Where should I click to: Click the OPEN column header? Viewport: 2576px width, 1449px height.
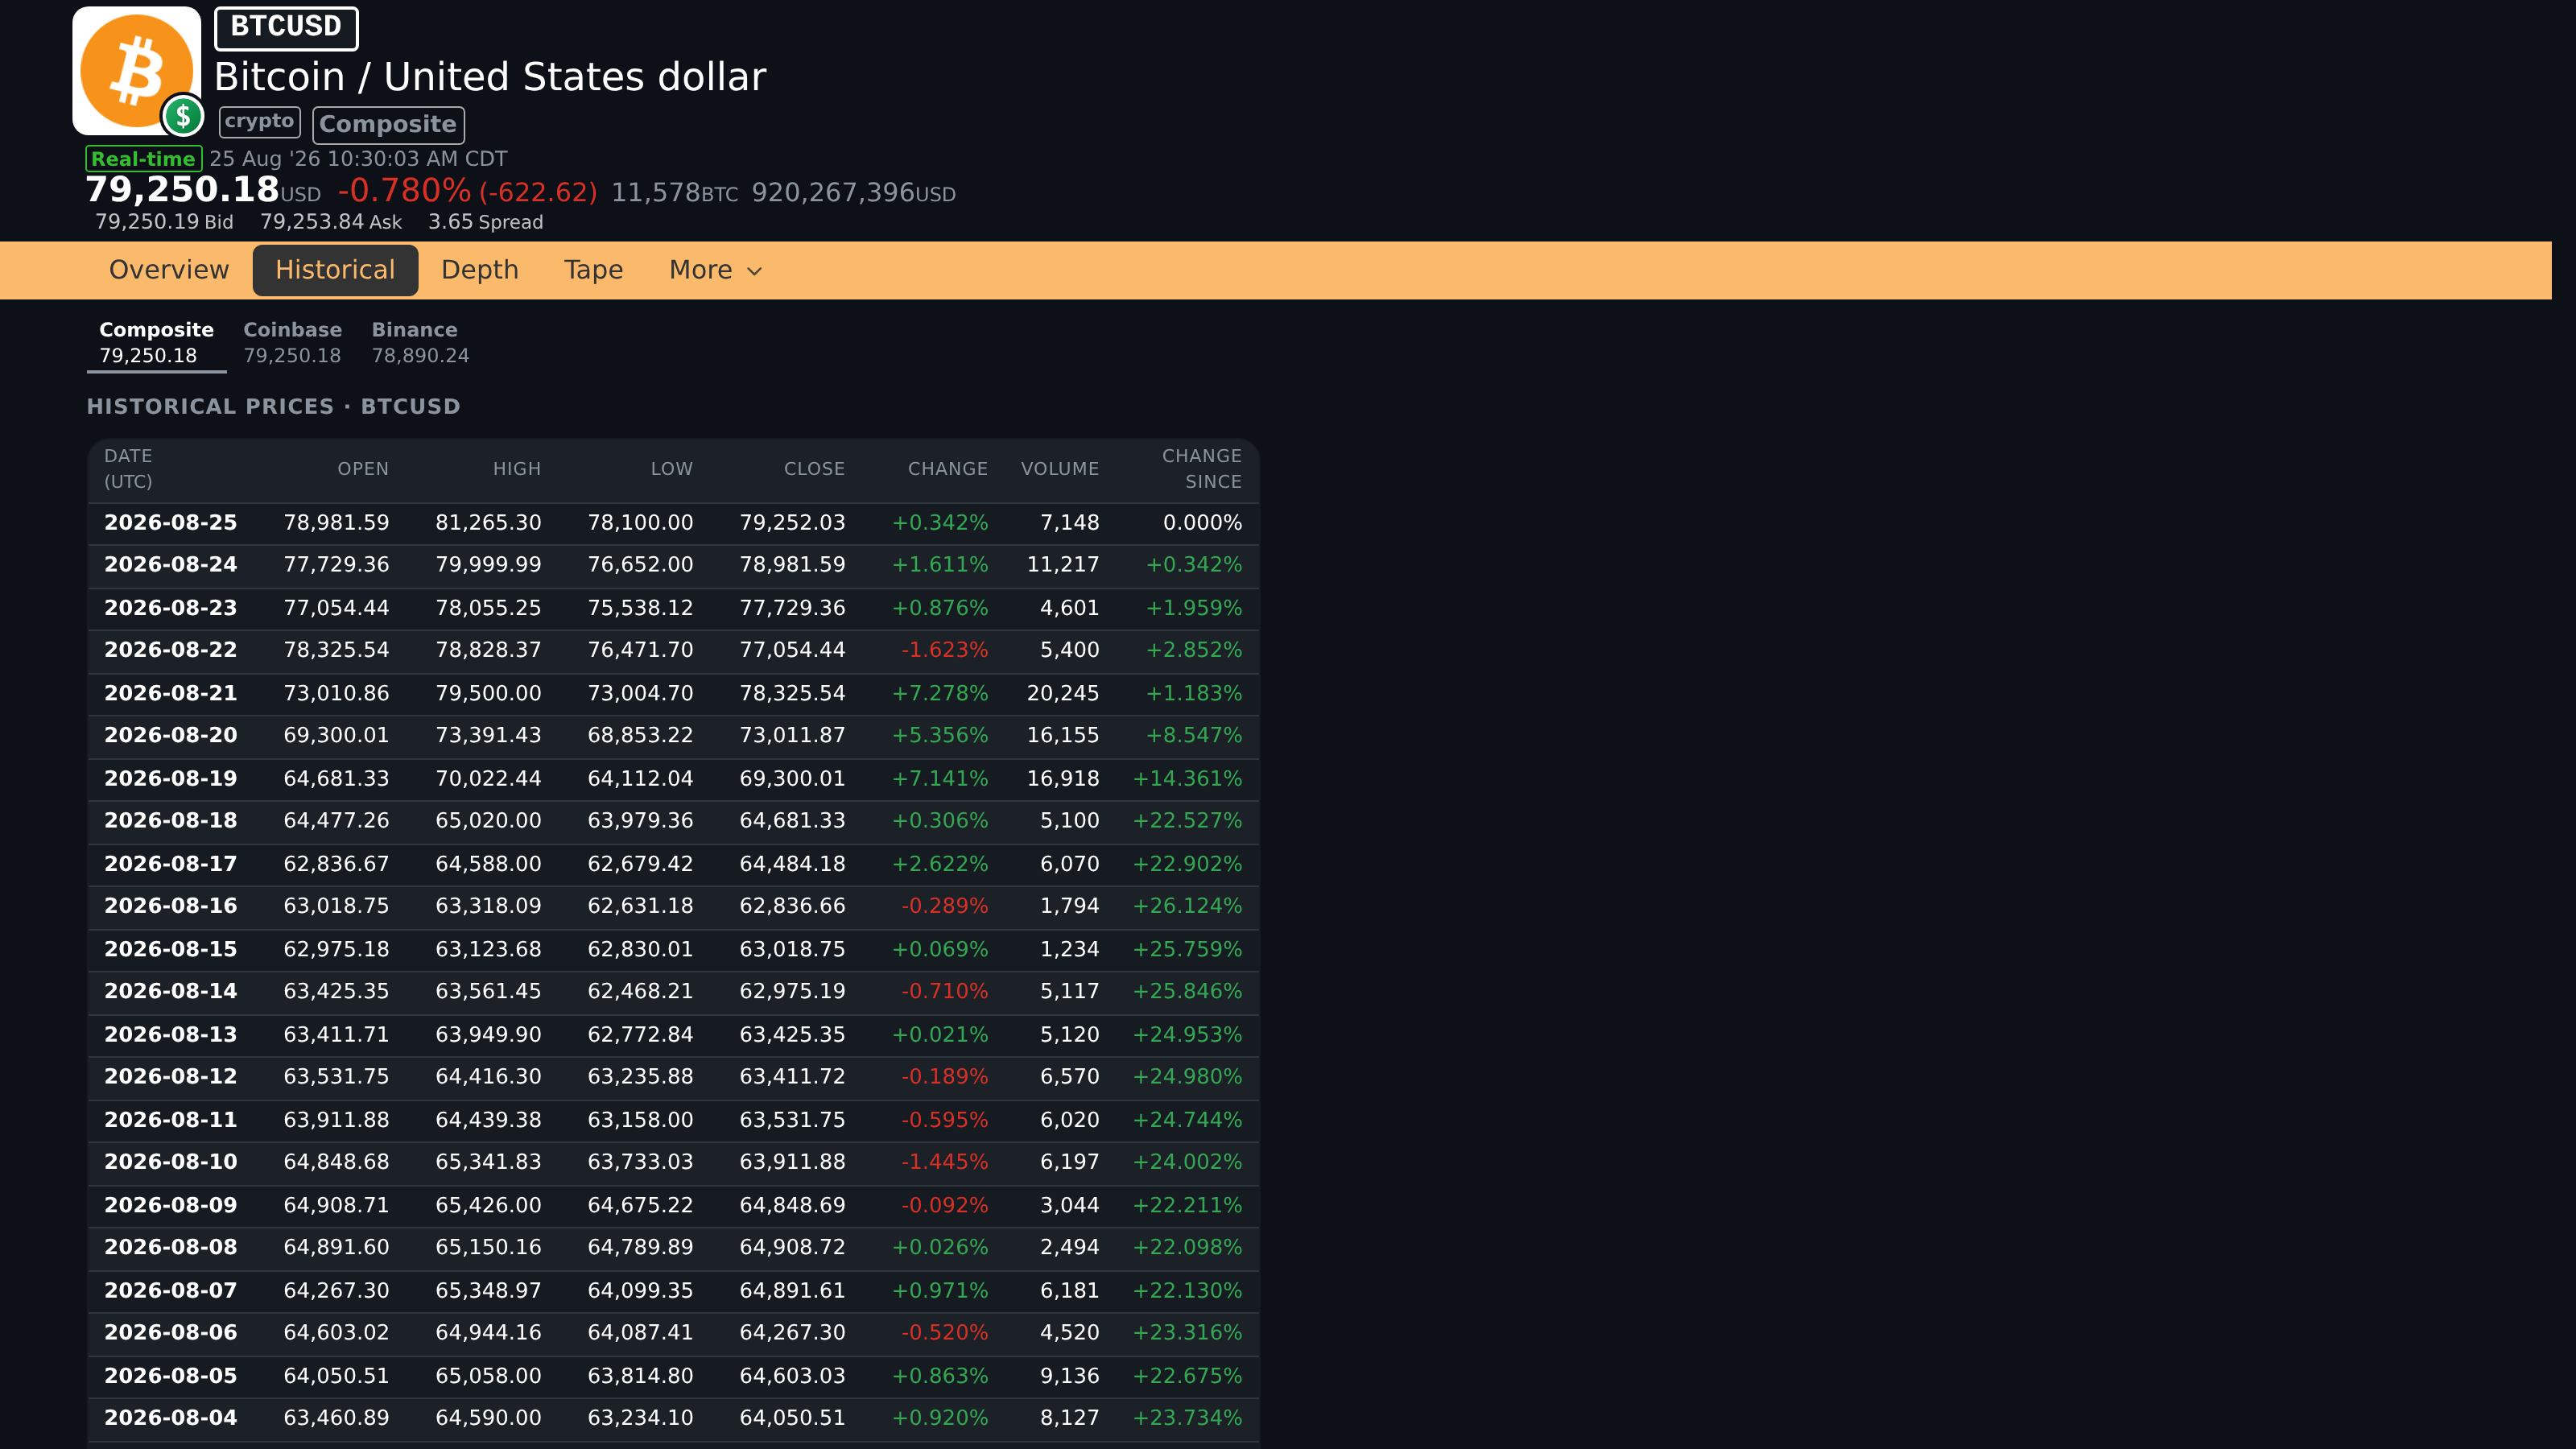click(363, 469)
